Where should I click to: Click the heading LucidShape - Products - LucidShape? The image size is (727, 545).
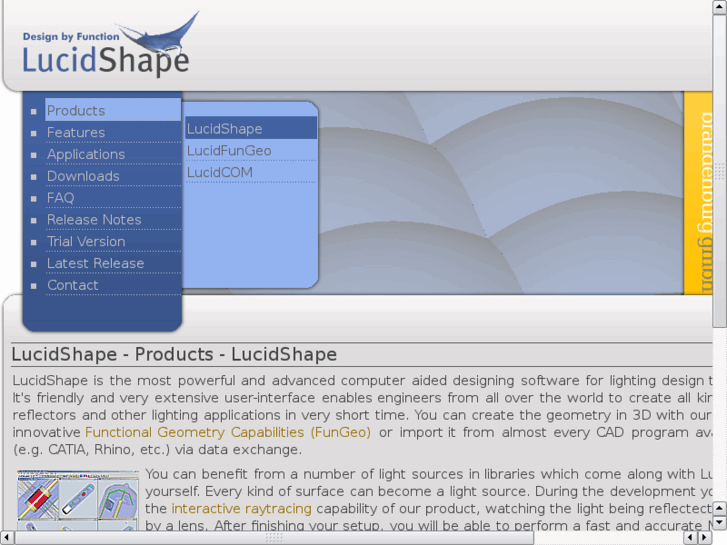click(x=174, y=354)
